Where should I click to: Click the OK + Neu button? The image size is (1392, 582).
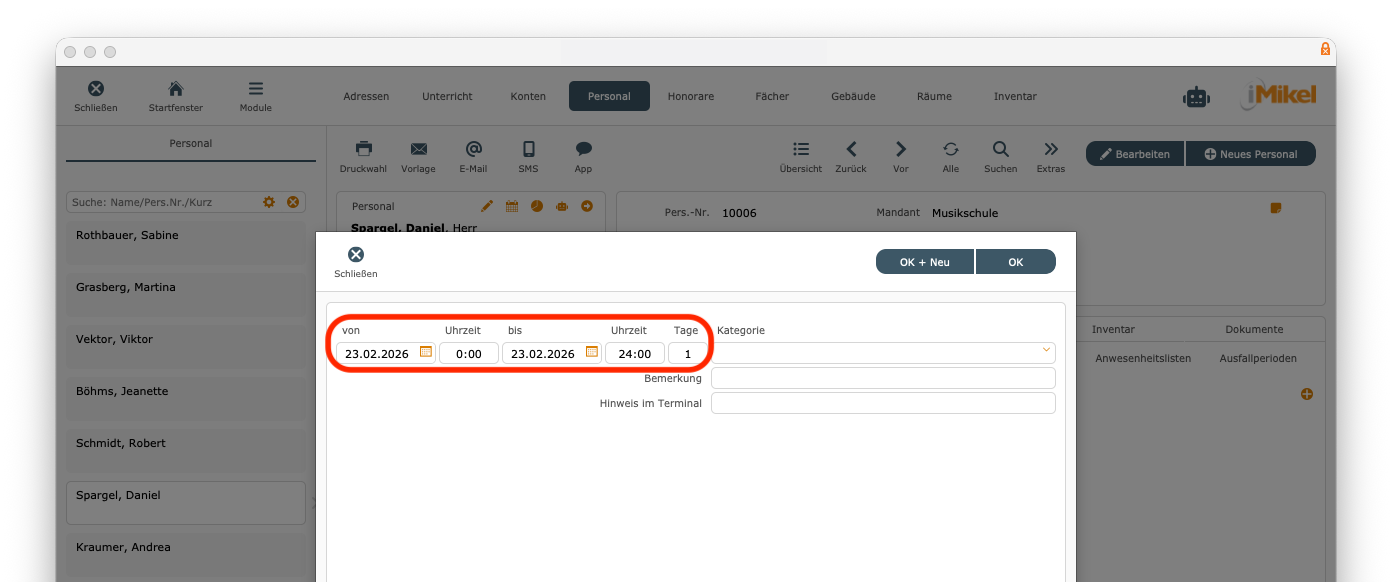click(925, 262)
